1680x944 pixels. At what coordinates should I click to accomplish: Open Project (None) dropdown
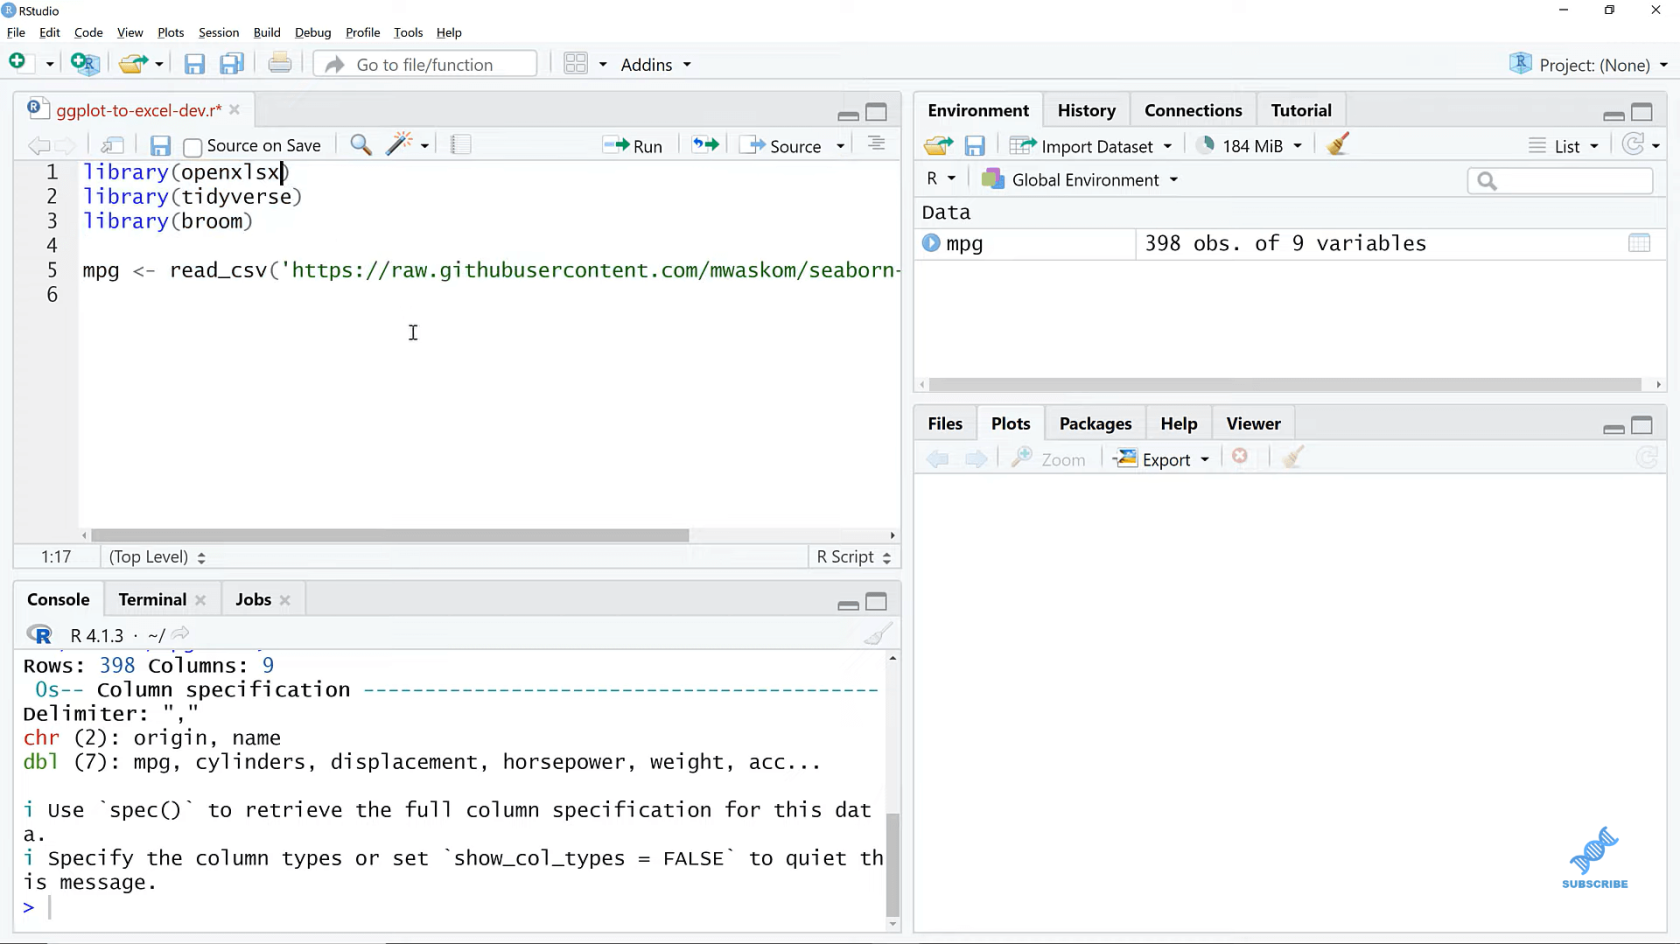(1589, 64)
